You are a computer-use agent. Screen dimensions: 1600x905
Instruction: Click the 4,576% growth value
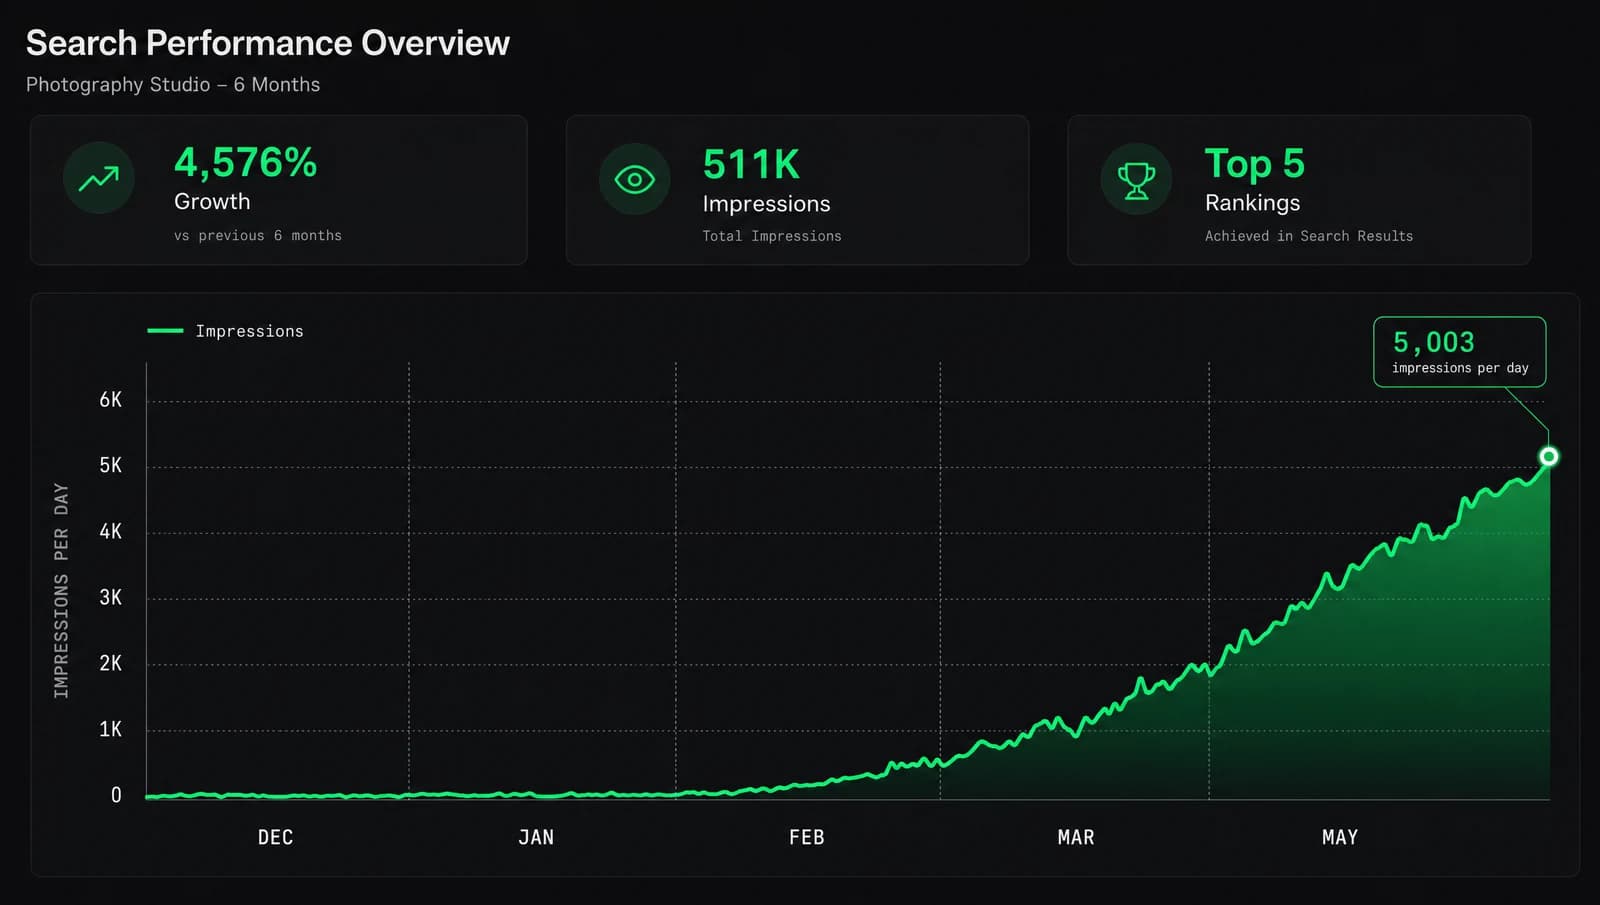pos(245,163)
